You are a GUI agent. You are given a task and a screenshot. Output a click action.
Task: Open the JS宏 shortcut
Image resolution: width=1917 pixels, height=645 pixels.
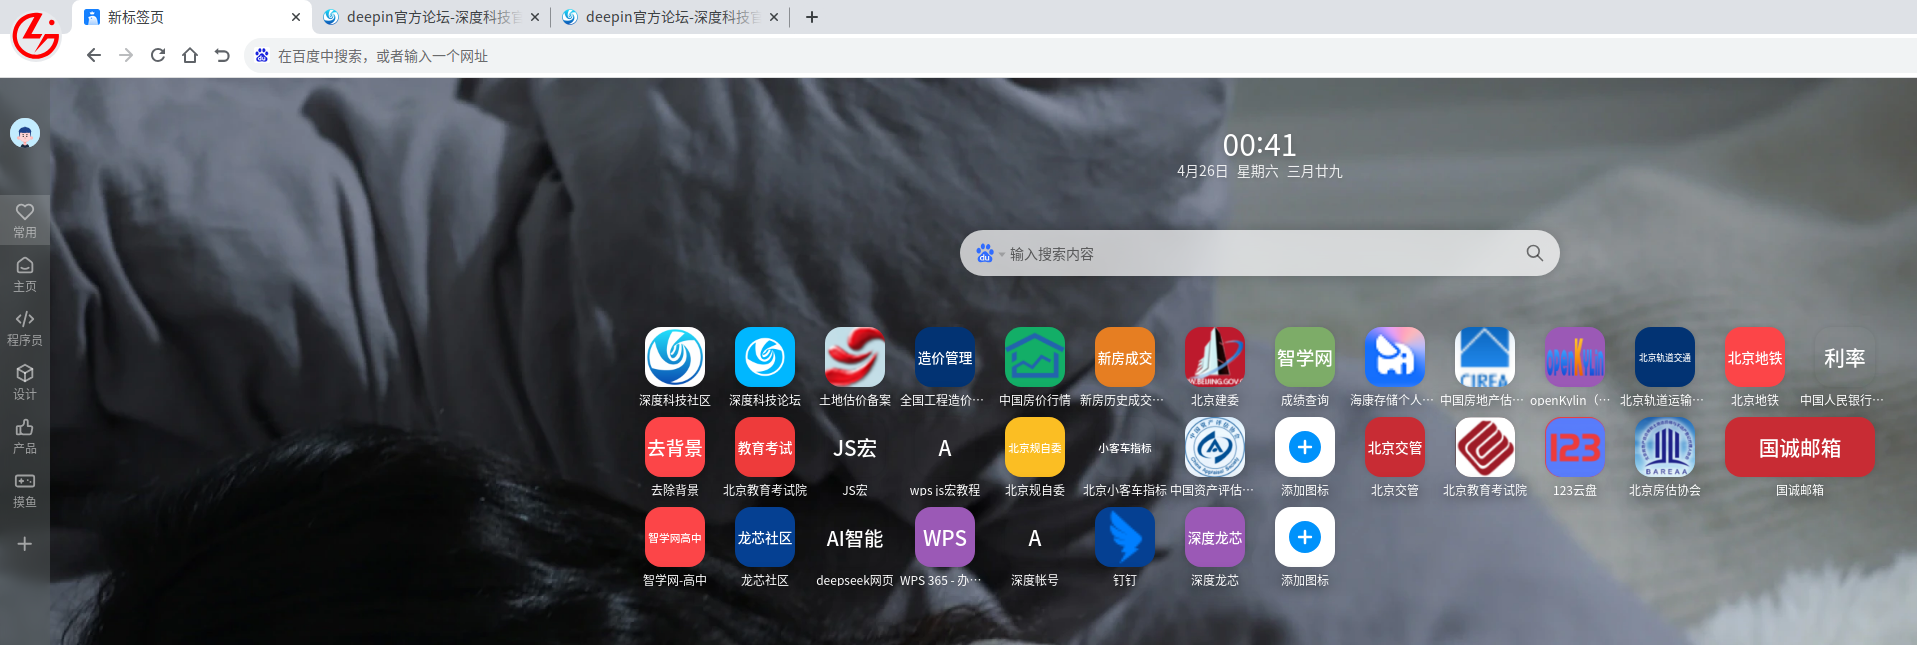pos(855,447)
